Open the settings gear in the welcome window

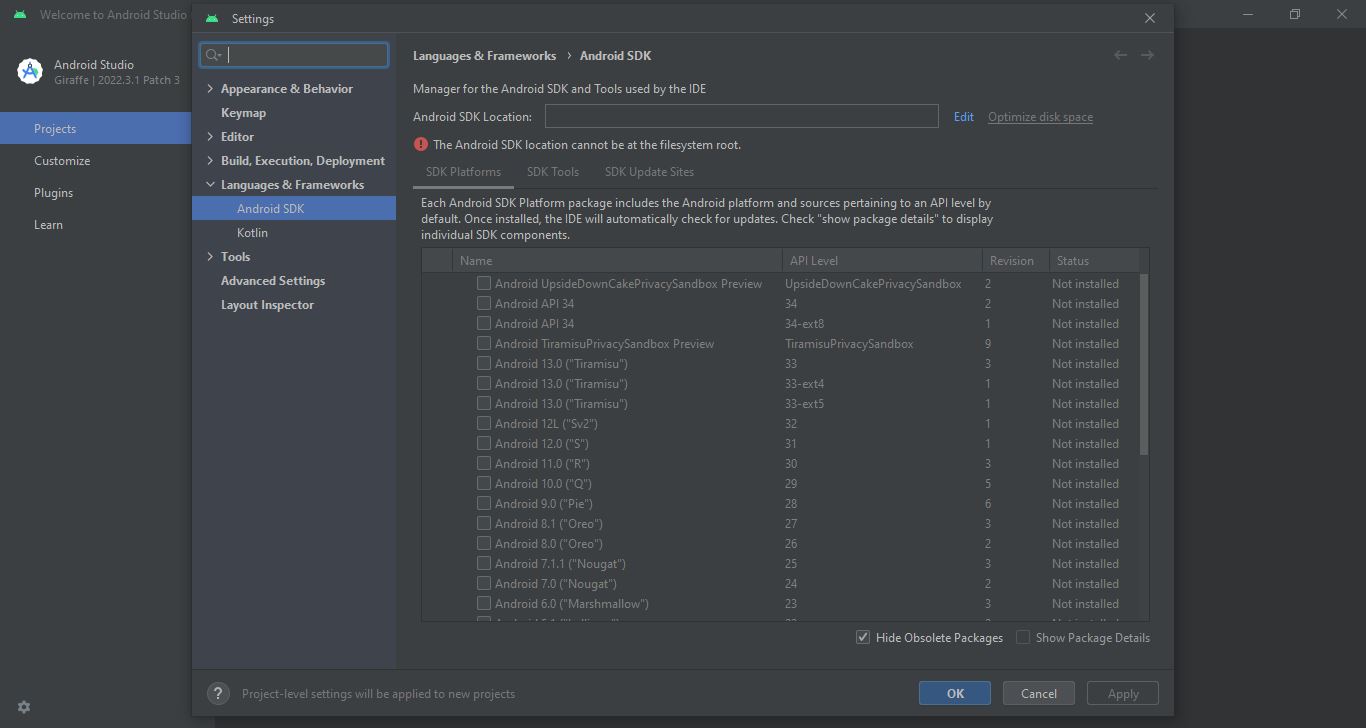[24, 707]
